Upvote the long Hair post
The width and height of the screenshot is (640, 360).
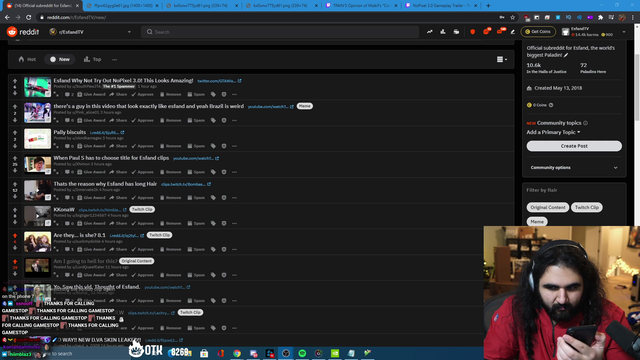tap(15, 184)
